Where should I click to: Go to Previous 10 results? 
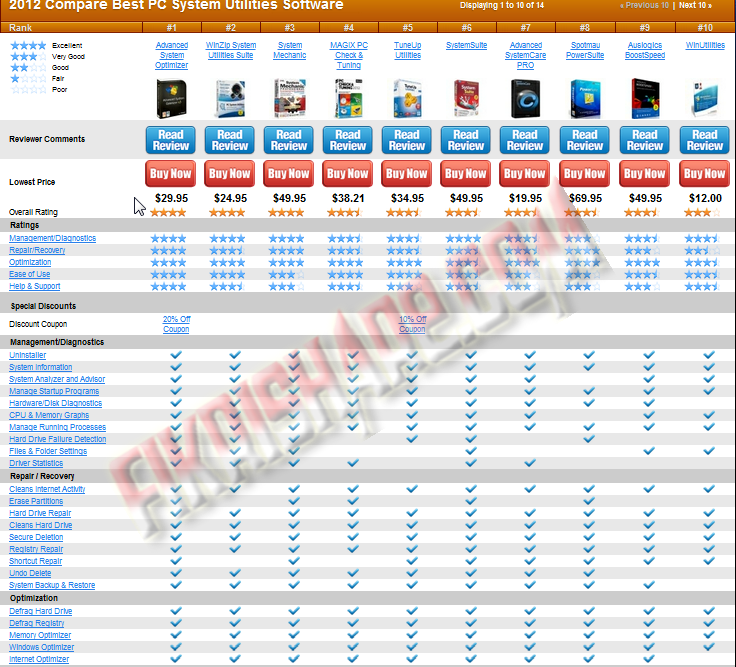tap(644, 6)
